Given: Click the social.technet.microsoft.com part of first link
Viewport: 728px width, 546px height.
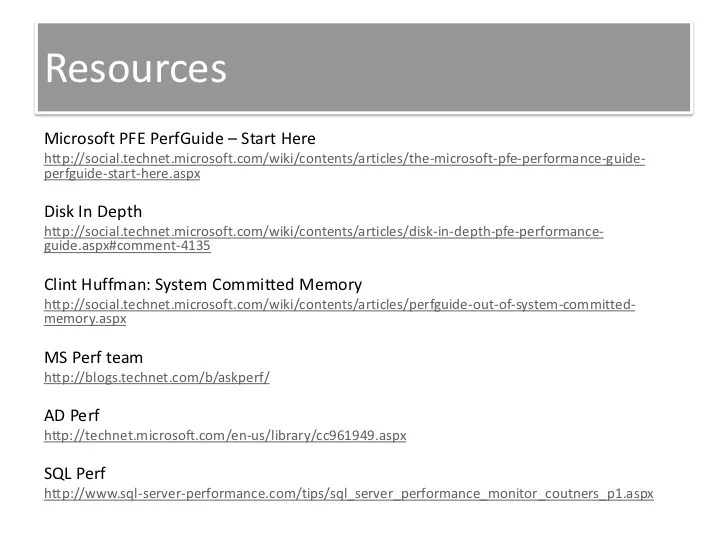Looking at the screenshot, I should [160, 160].
